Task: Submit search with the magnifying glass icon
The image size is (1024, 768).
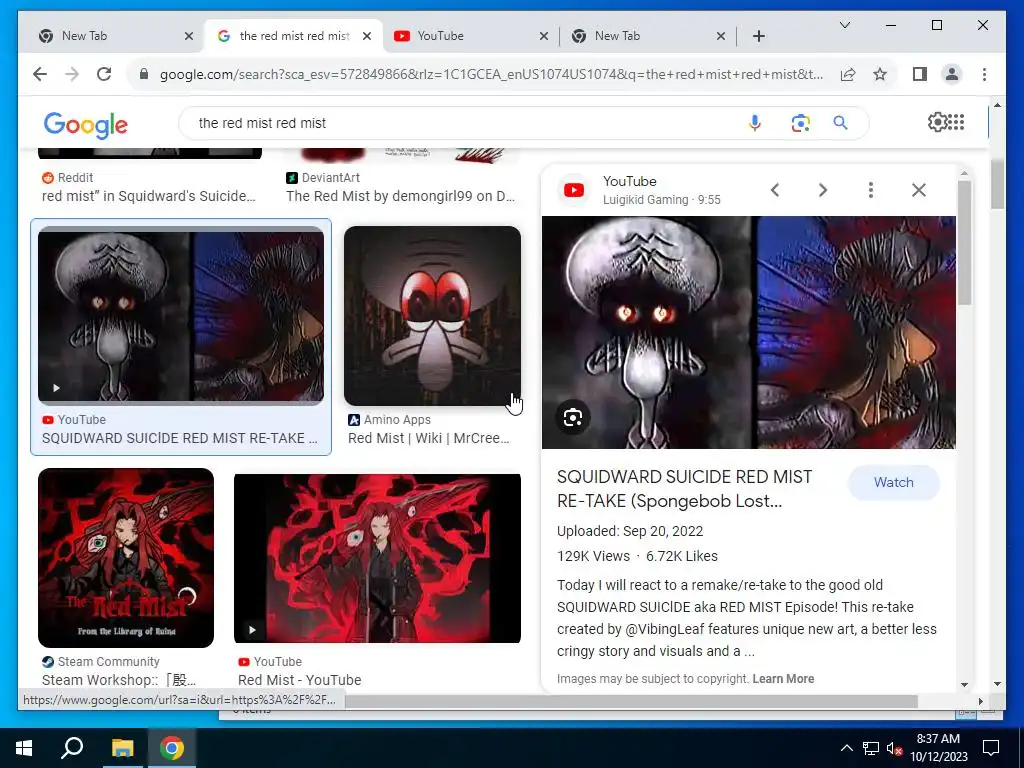Action: tap(840, 123)
